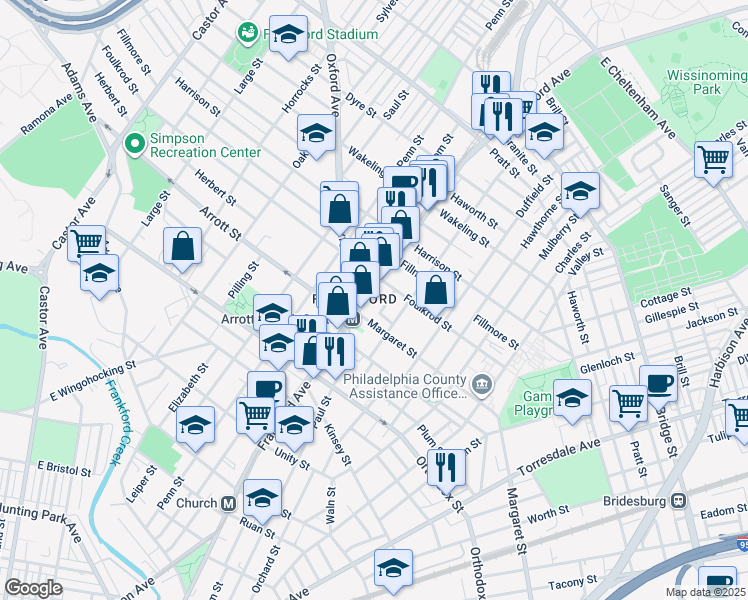Select the school marker near Elizabeth St
The image size is (748, 600).
pyautogui.click(x=195, y=425)
